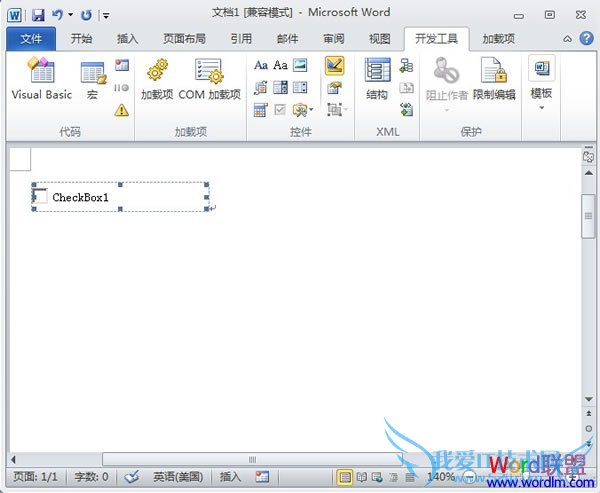Toggle 插入 insert mode in status bar

coord(230,477)
